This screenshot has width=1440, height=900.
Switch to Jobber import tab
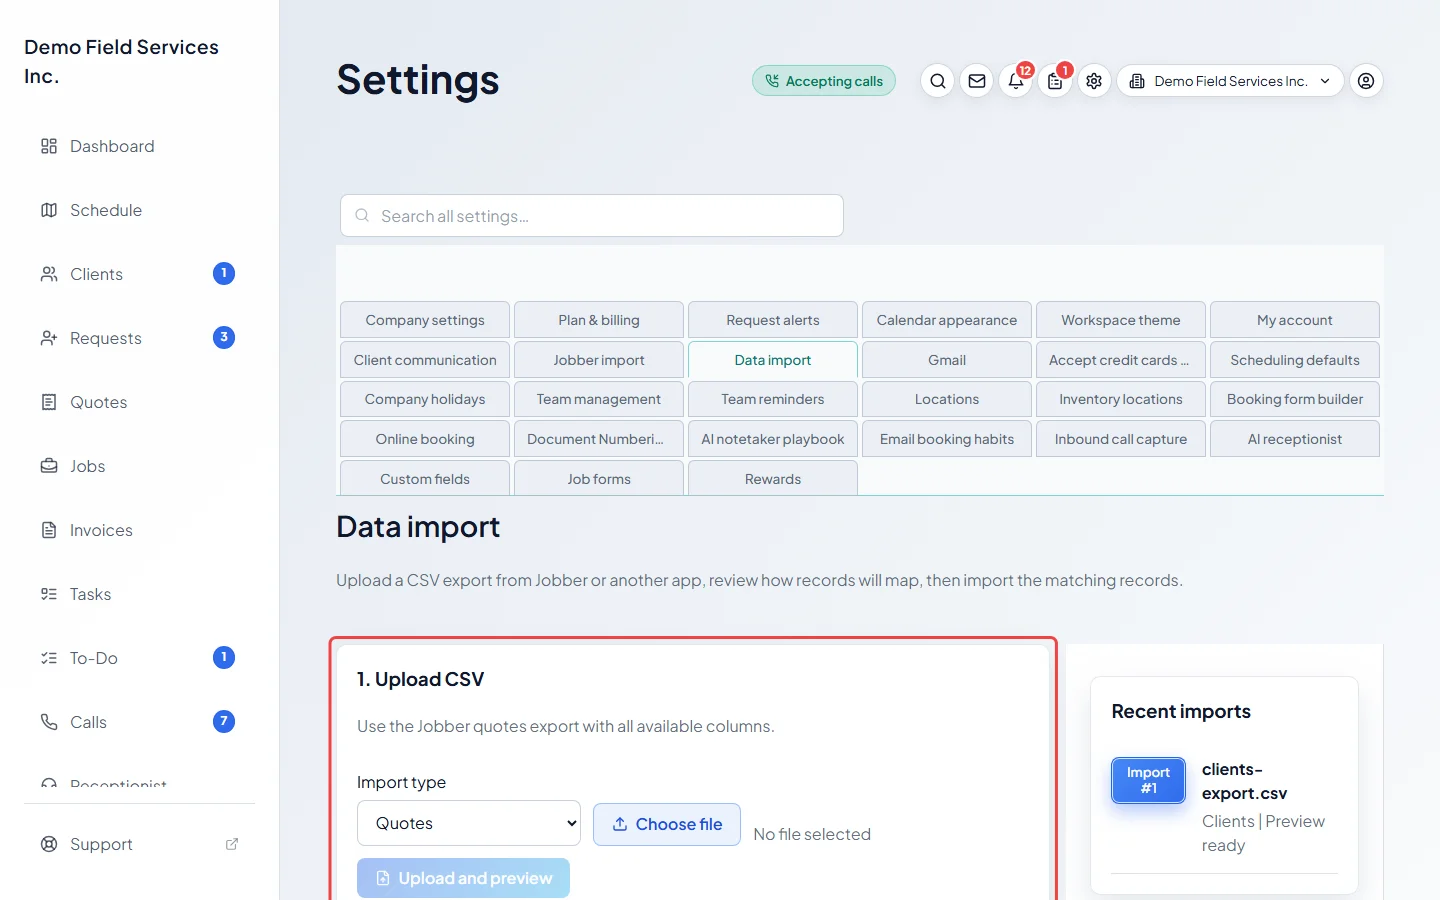pos(599,360)
